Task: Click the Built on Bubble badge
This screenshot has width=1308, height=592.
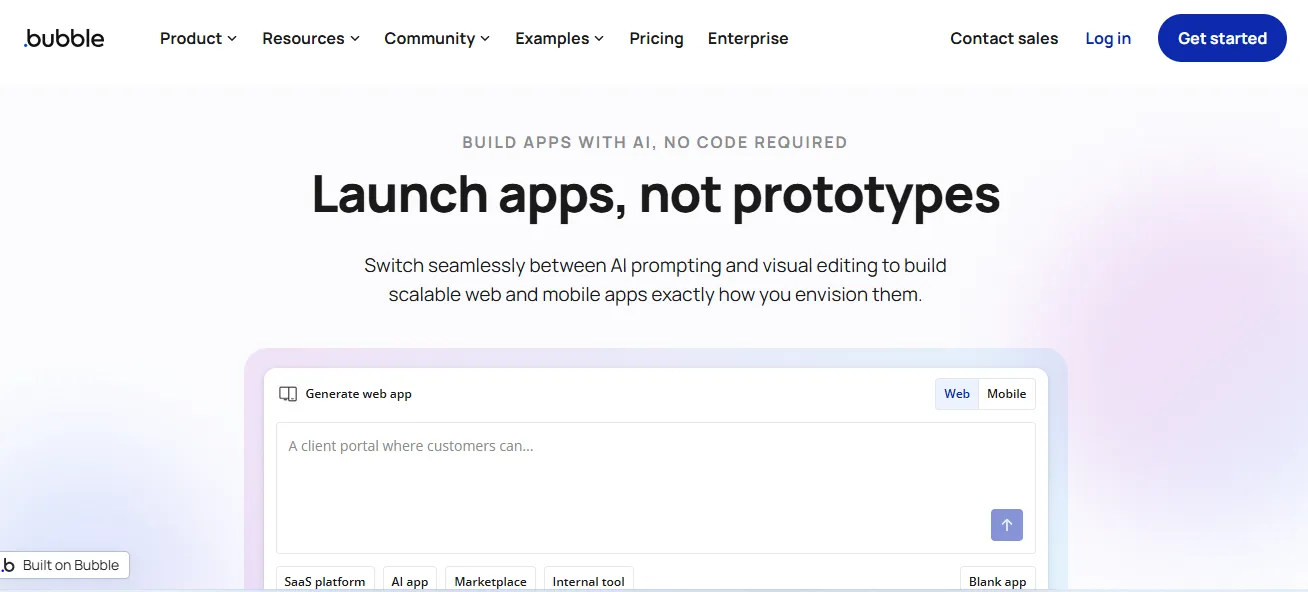Action: click(x=64, y=565)
